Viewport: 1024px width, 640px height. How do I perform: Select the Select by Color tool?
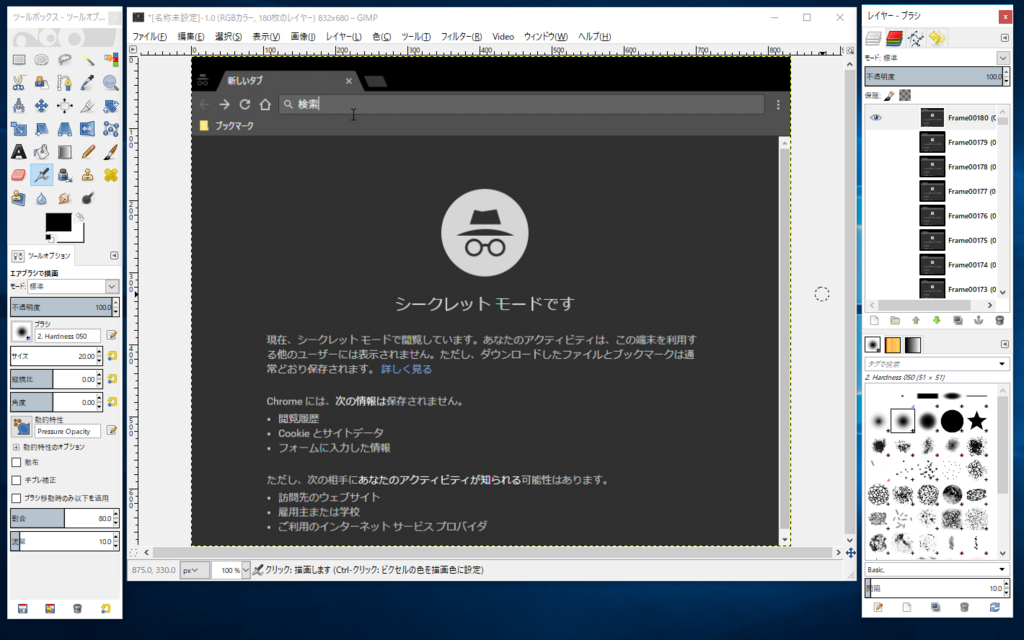111,60
